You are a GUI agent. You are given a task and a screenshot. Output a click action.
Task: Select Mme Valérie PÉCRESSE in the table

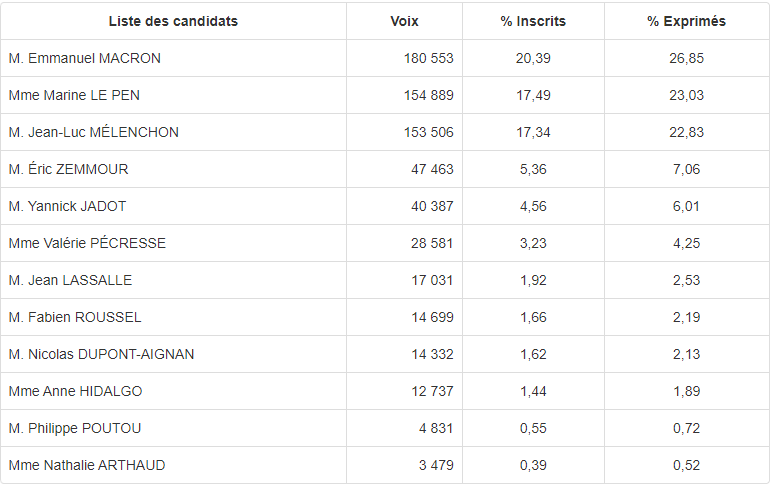tap(87, 243)
